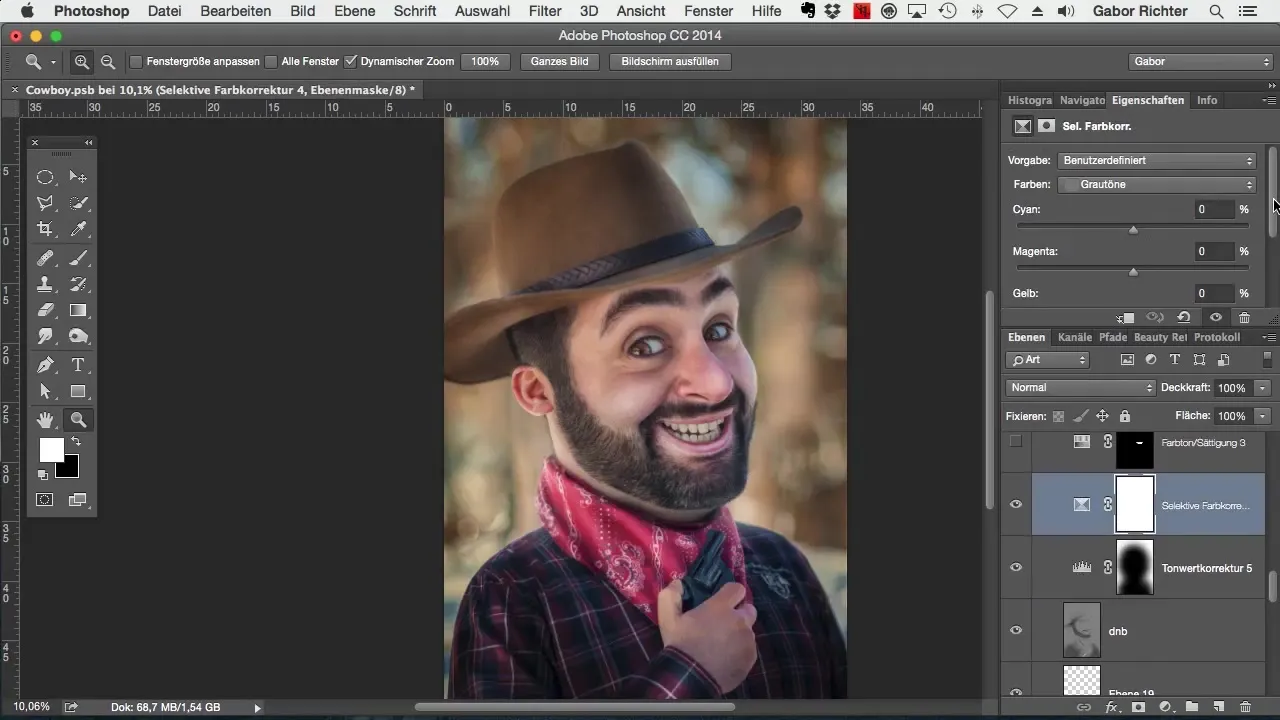Viewport: 1280px width, 720px height.
Task: Select the Eyedropper tool
Action: [78, 229]
